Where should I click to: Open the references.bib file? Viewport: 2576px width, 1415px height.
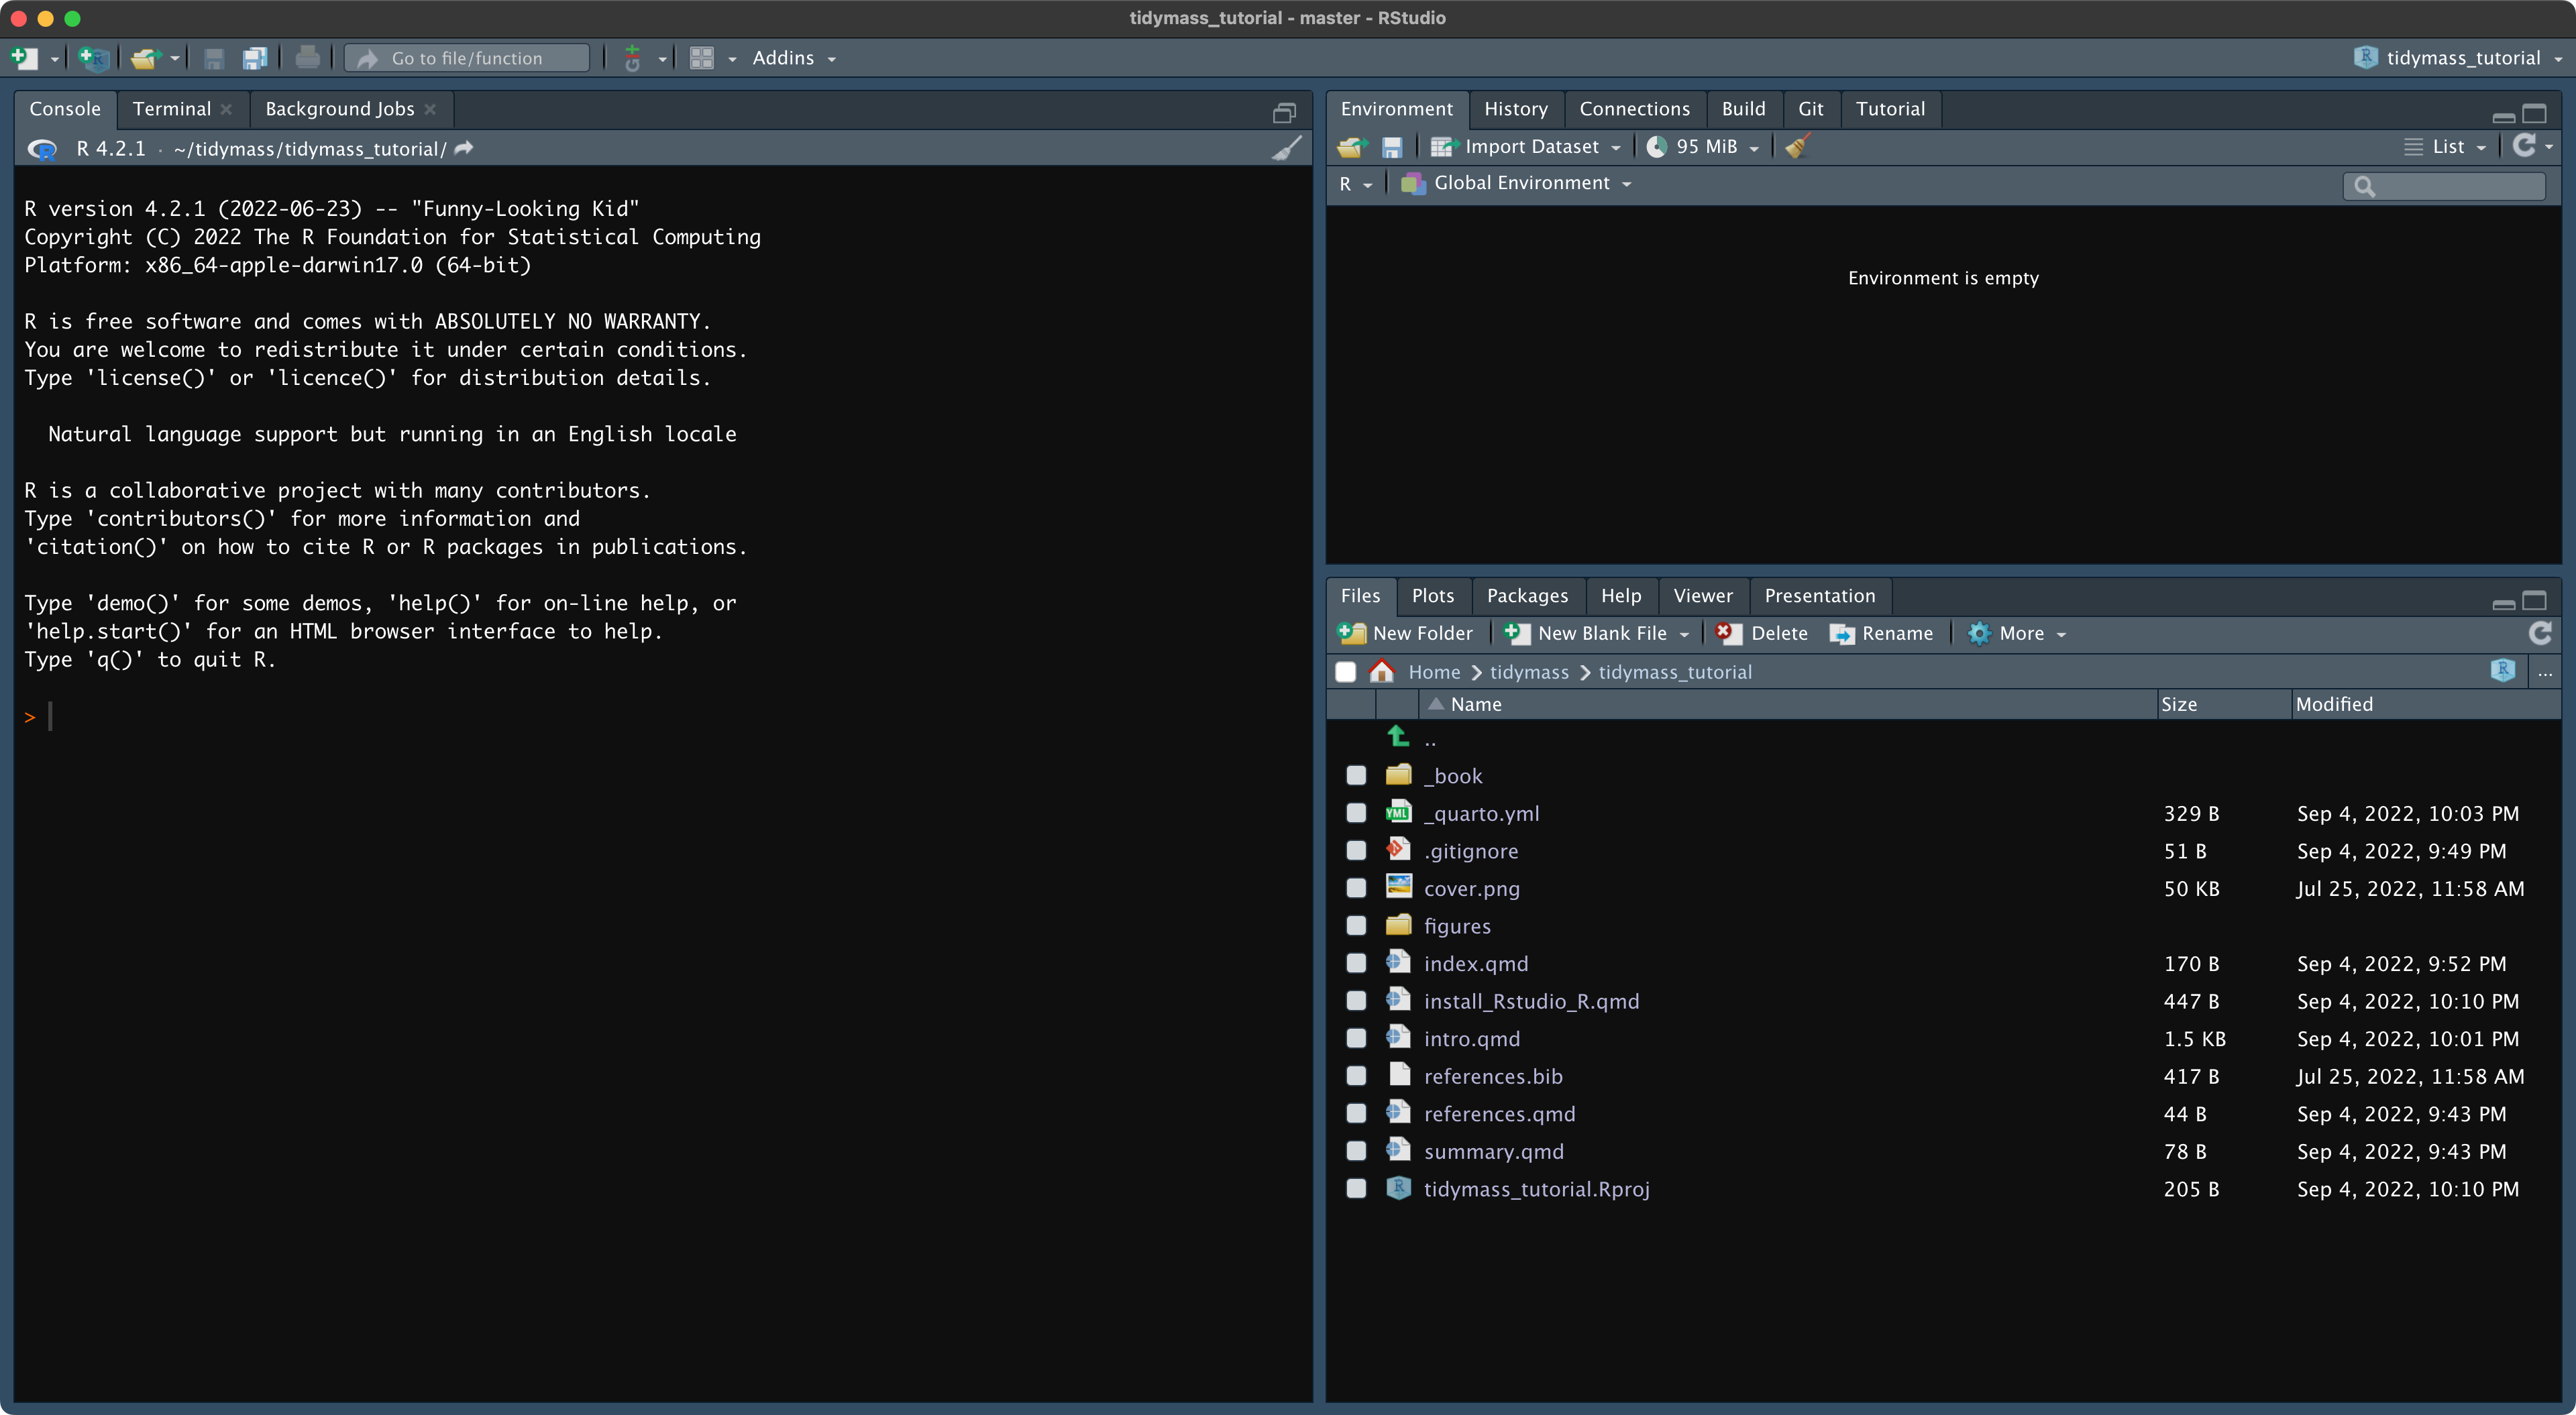(1493, 1076)
